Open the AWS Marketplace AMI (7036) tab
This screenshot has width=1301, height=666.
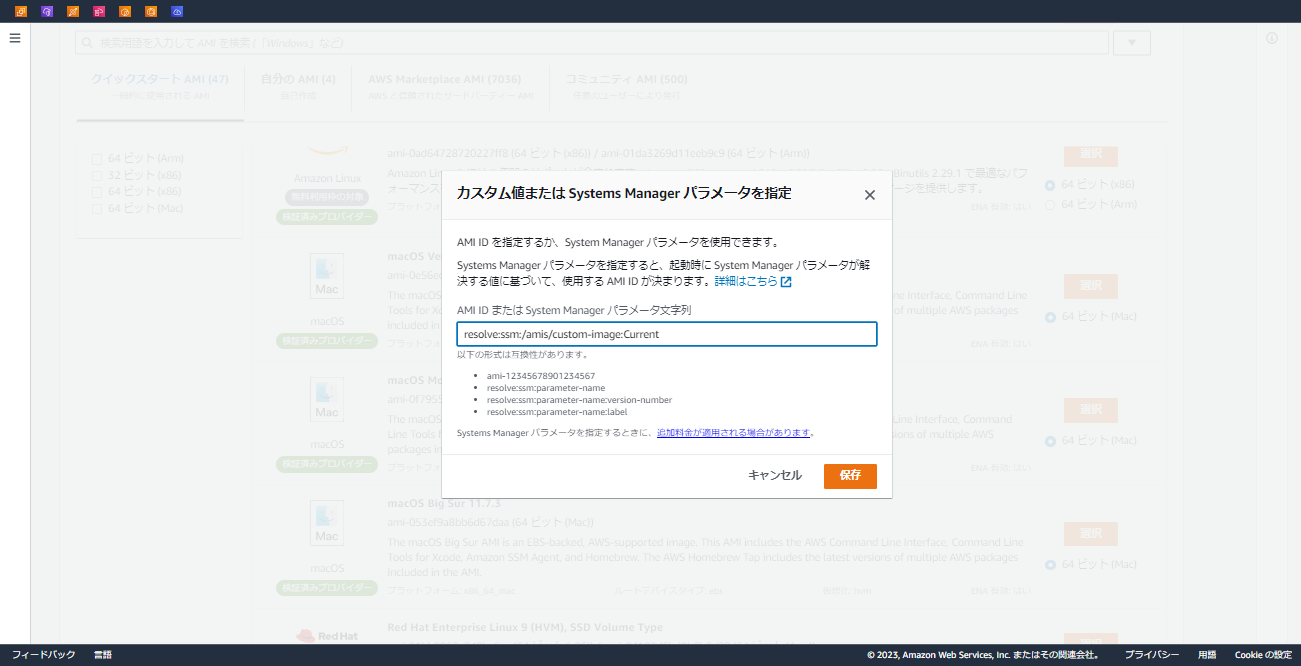(x=444, y=78)
